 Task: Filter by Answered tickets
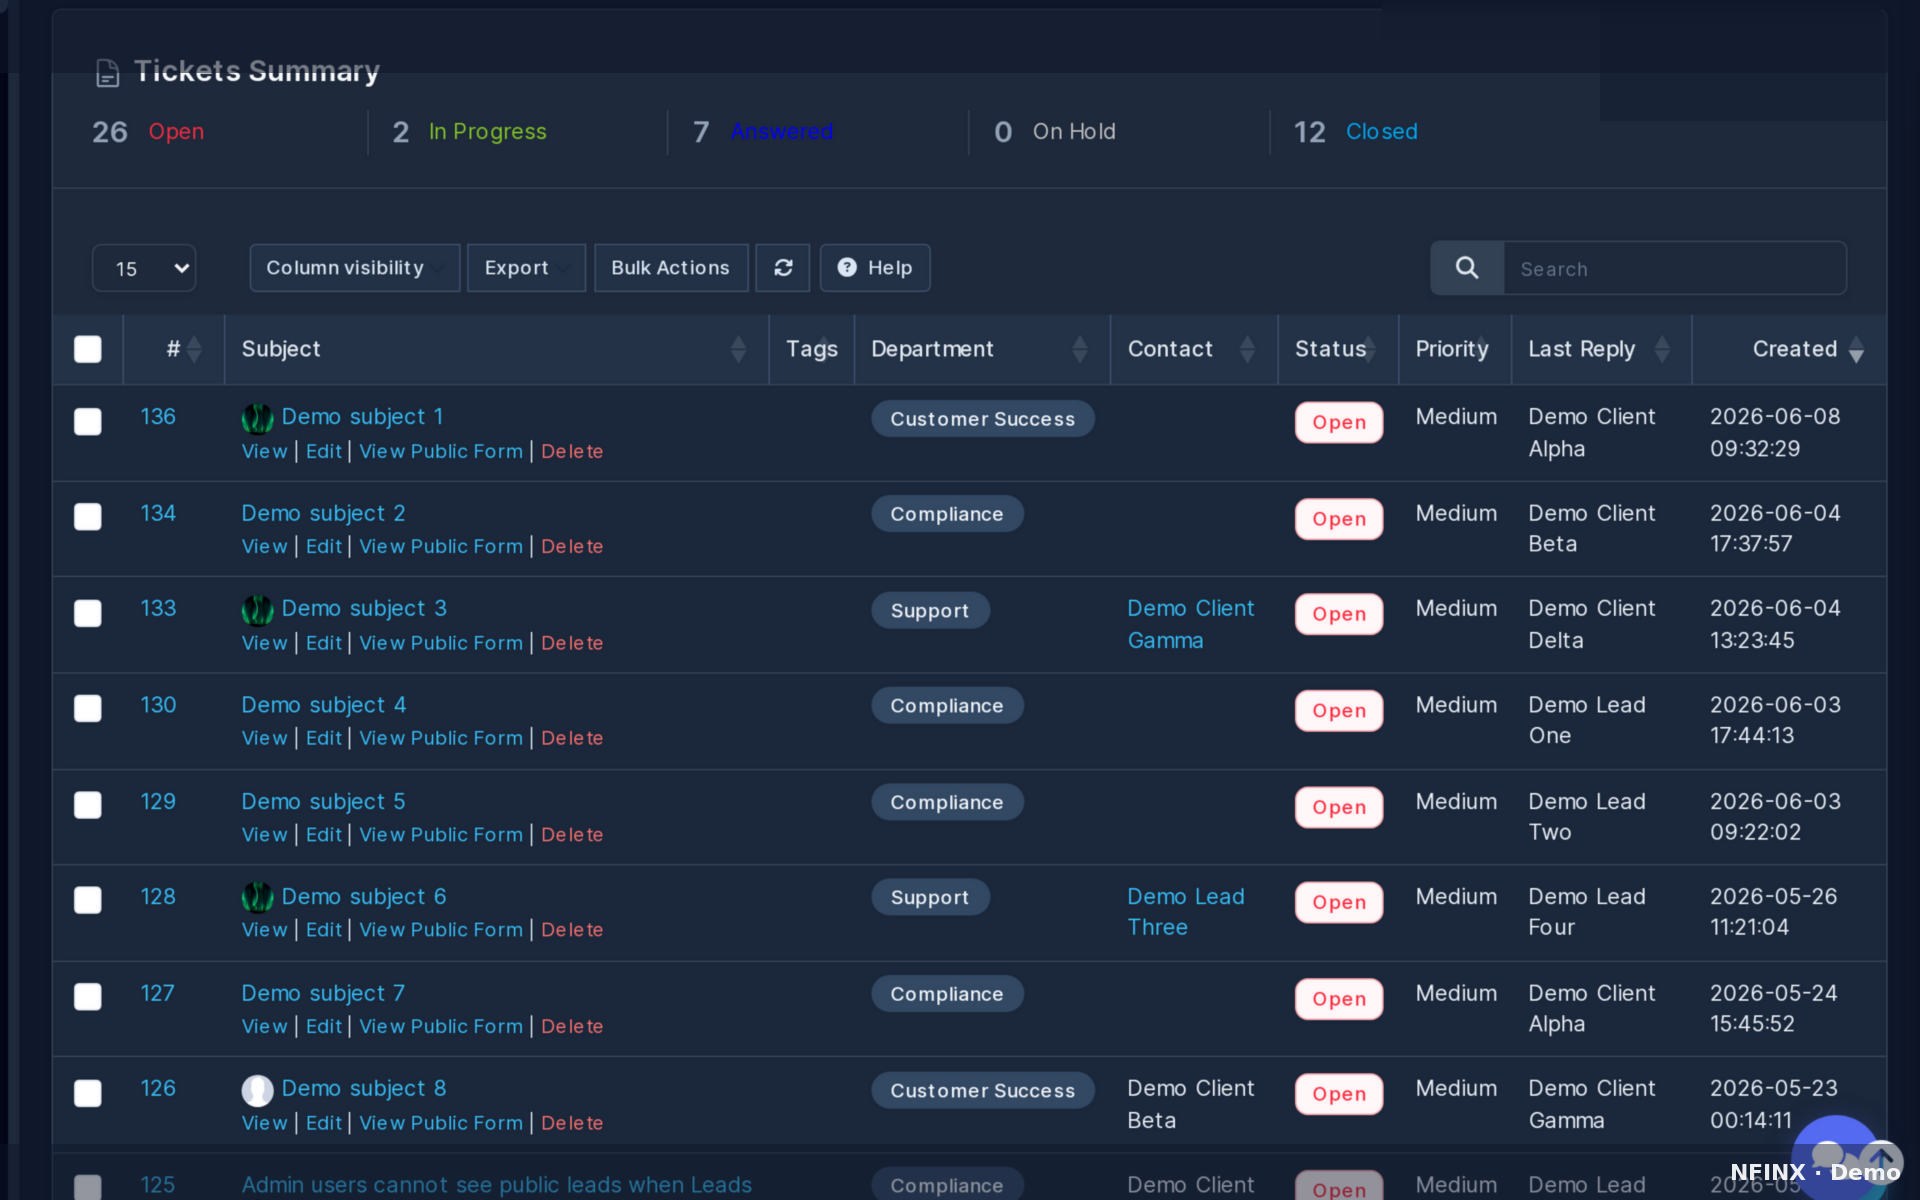point(782,132)
